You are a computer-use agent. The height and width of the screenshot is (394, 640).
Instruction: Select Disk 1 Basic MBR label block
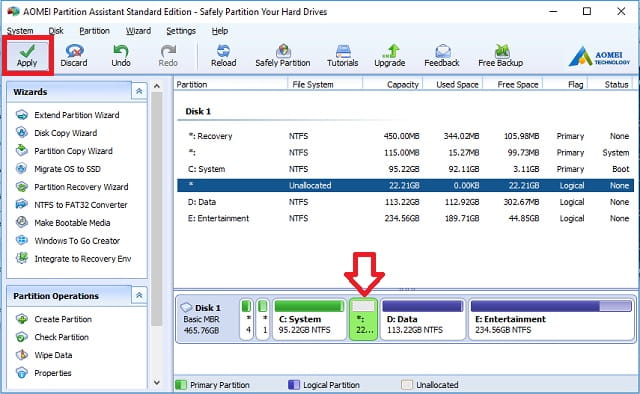click(x=207, y=319)
